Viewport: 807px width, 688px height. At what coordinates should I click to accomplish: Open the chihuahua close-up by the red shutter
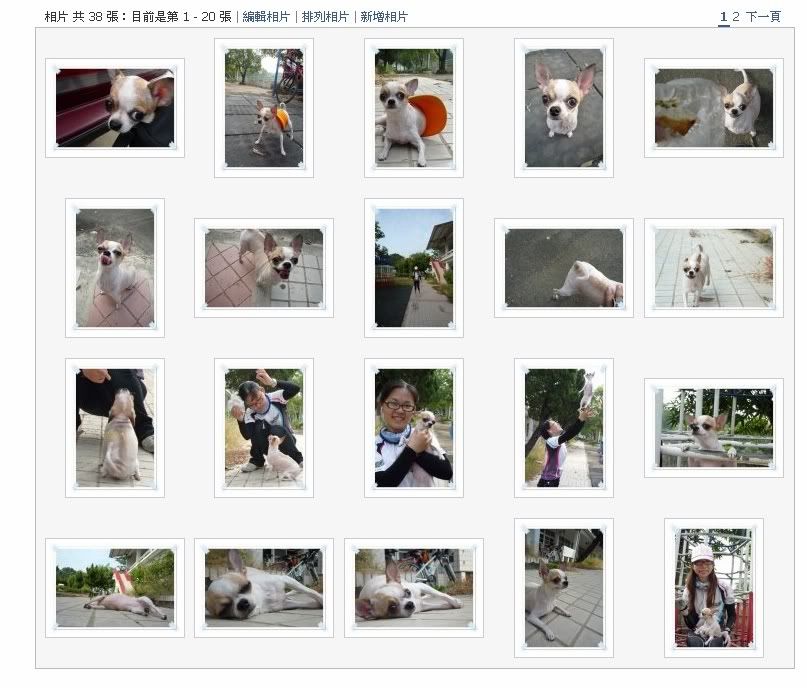tap(115, 108)
